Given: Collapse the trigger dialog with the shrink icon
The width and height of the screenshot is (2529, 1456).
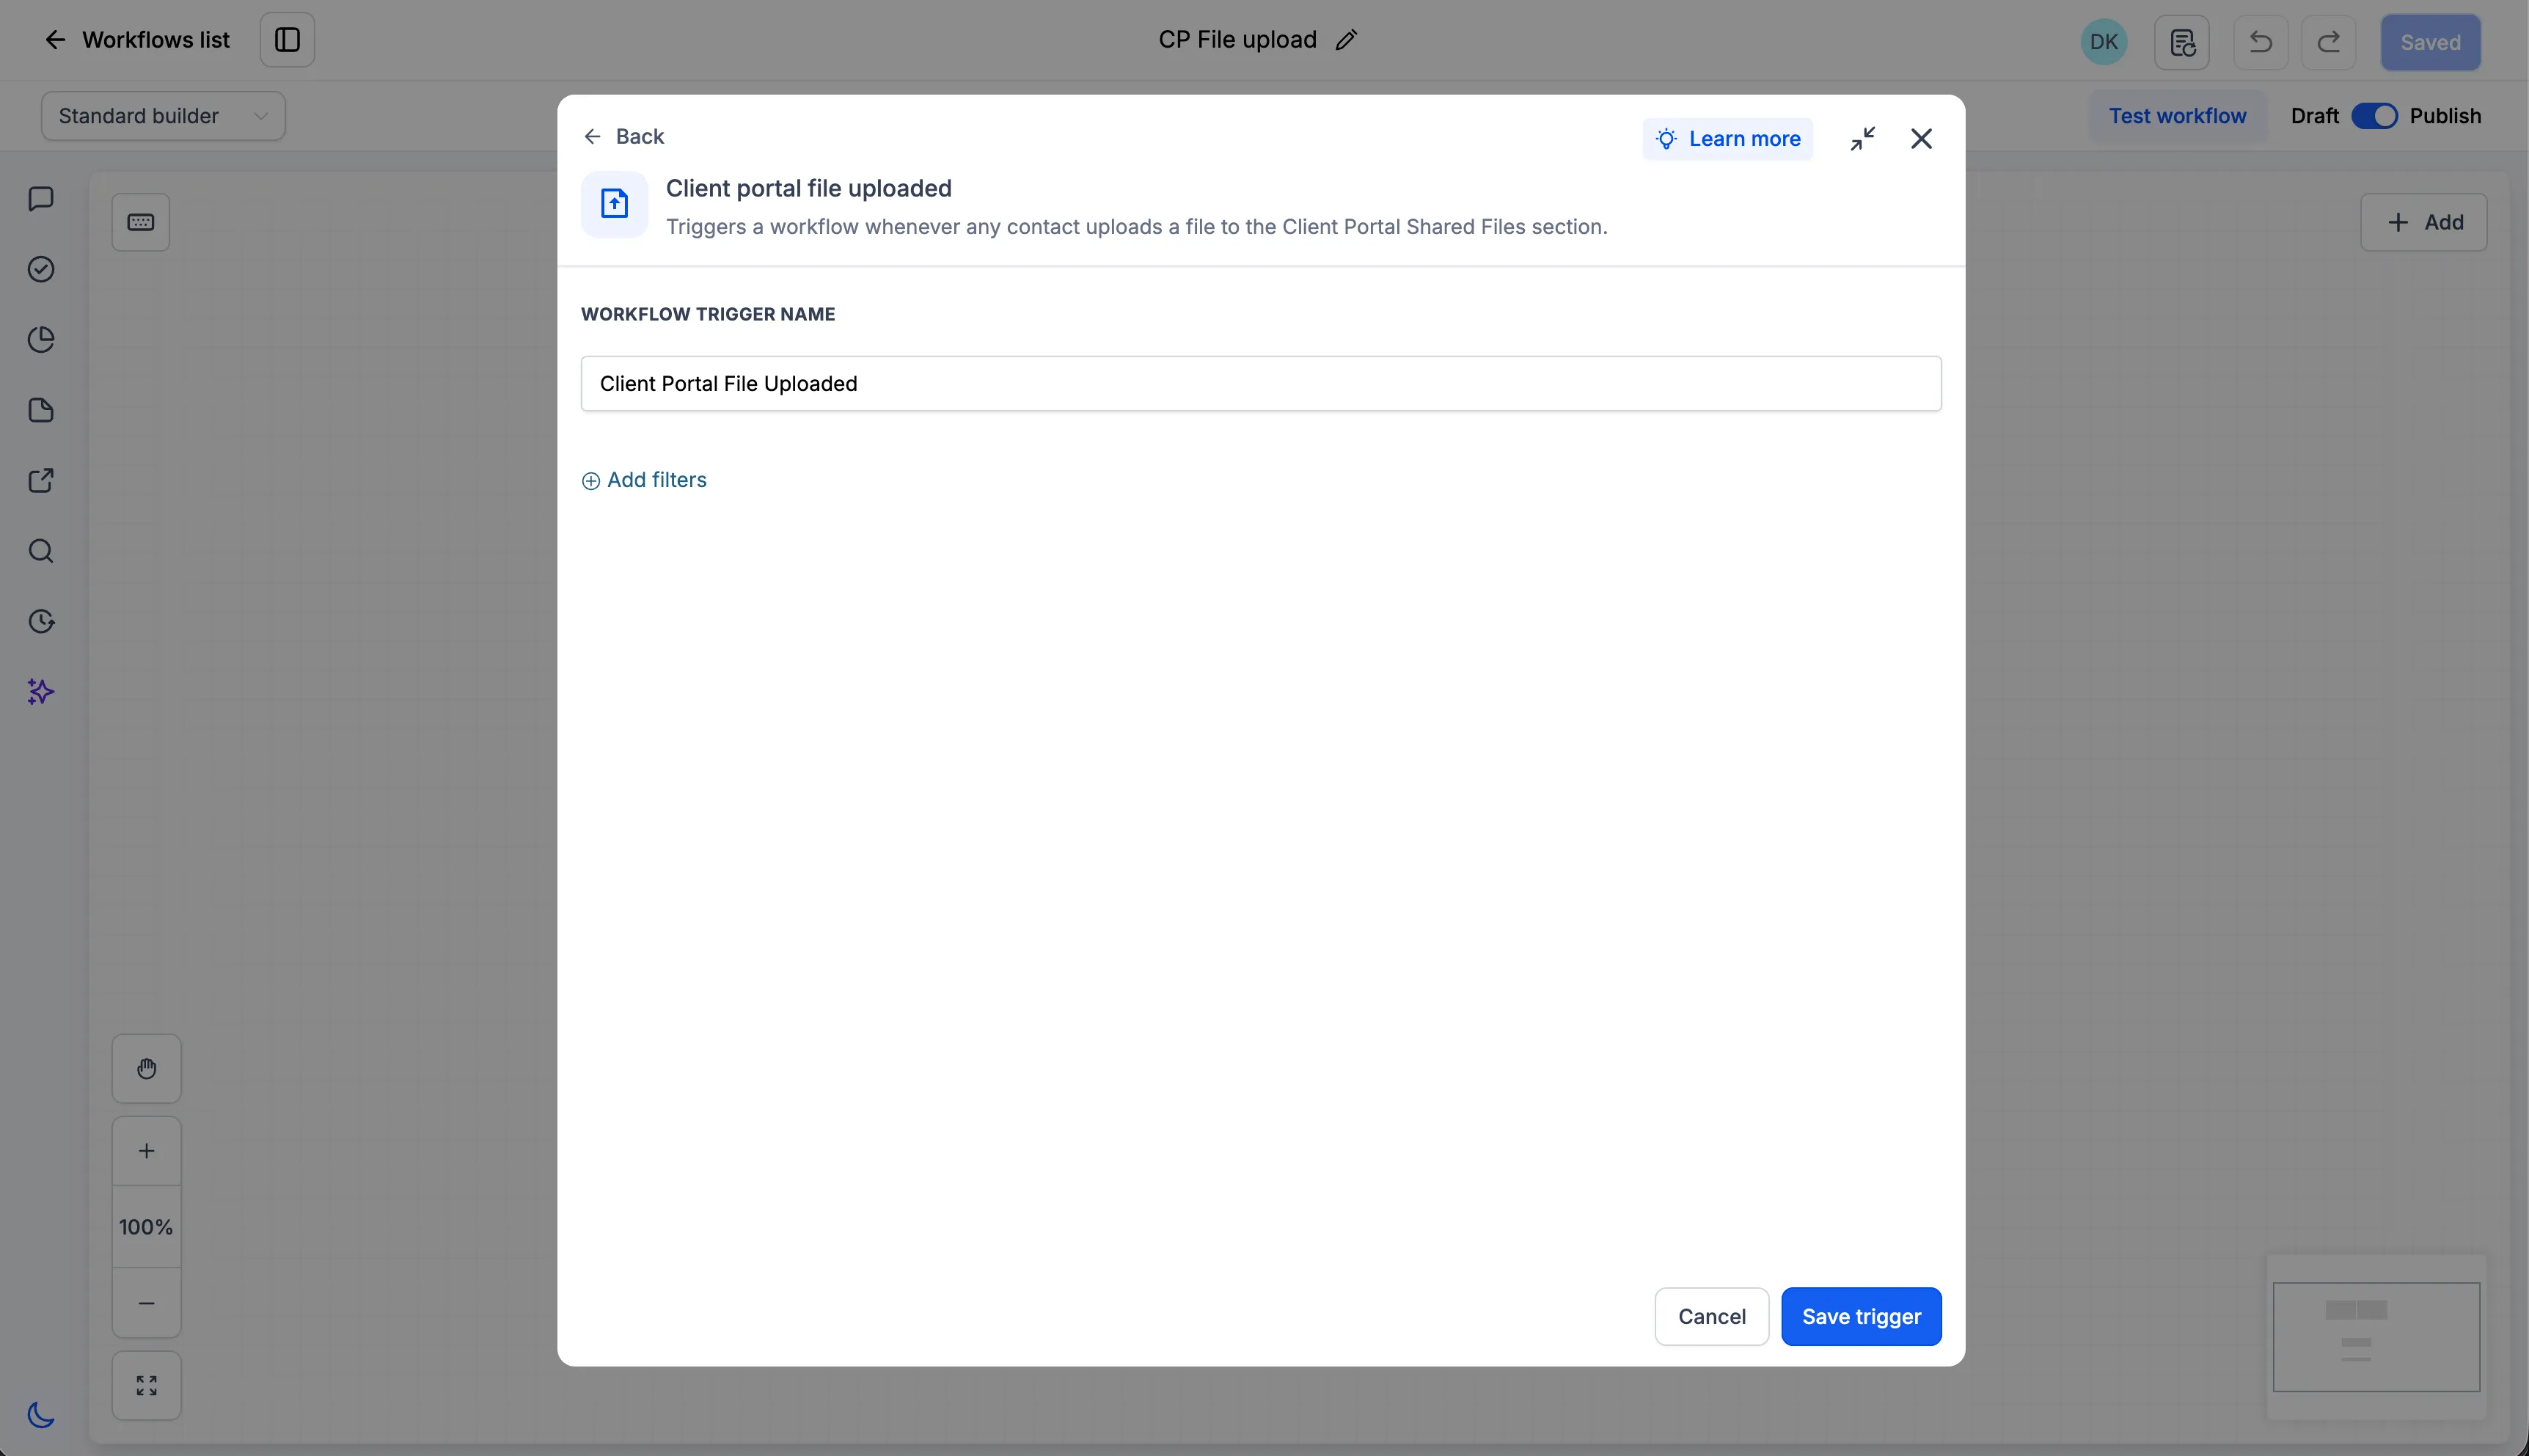Looking at the screenshot, I should 1862,139.
